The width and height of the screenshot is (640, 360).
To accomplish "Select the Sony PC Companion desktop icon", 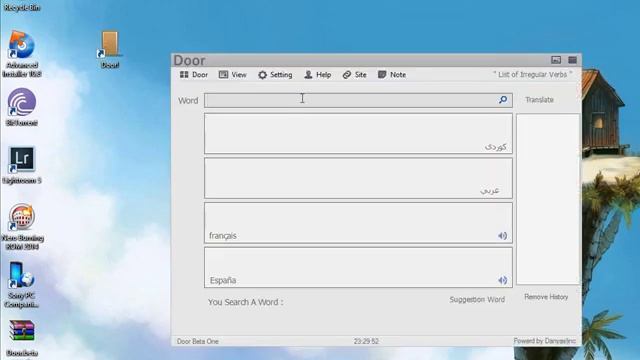I will (x=22, y=284).
